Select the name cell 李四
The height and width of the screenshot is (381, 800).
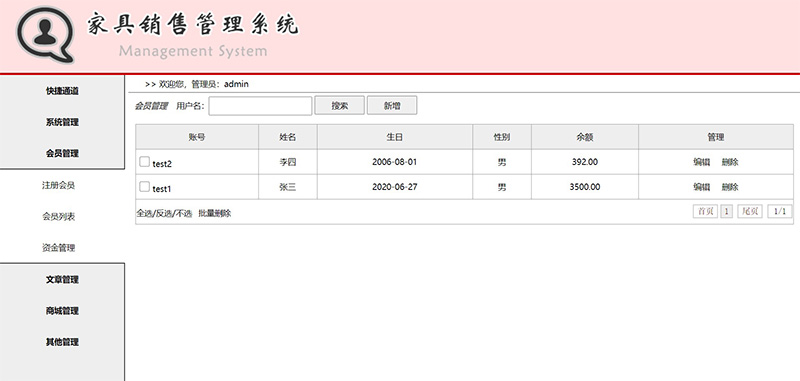click(288, 162)
